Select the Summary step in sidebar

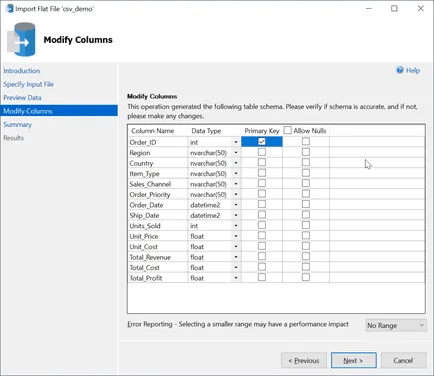coord(18,125)
